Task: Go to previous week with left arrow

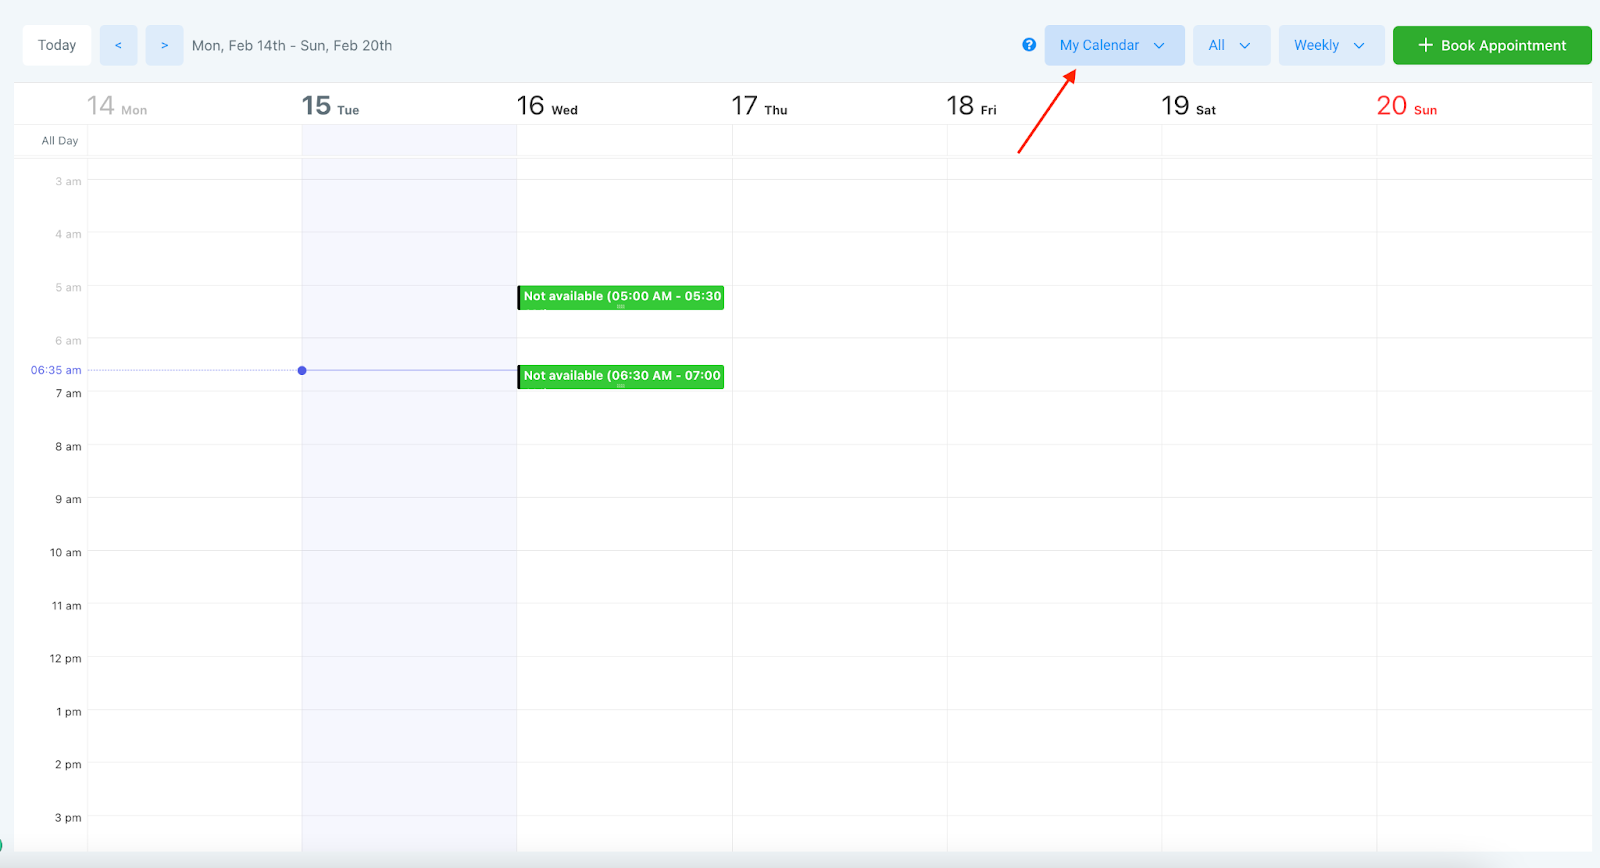Action: pyautogui.click(x=118, y=46)
